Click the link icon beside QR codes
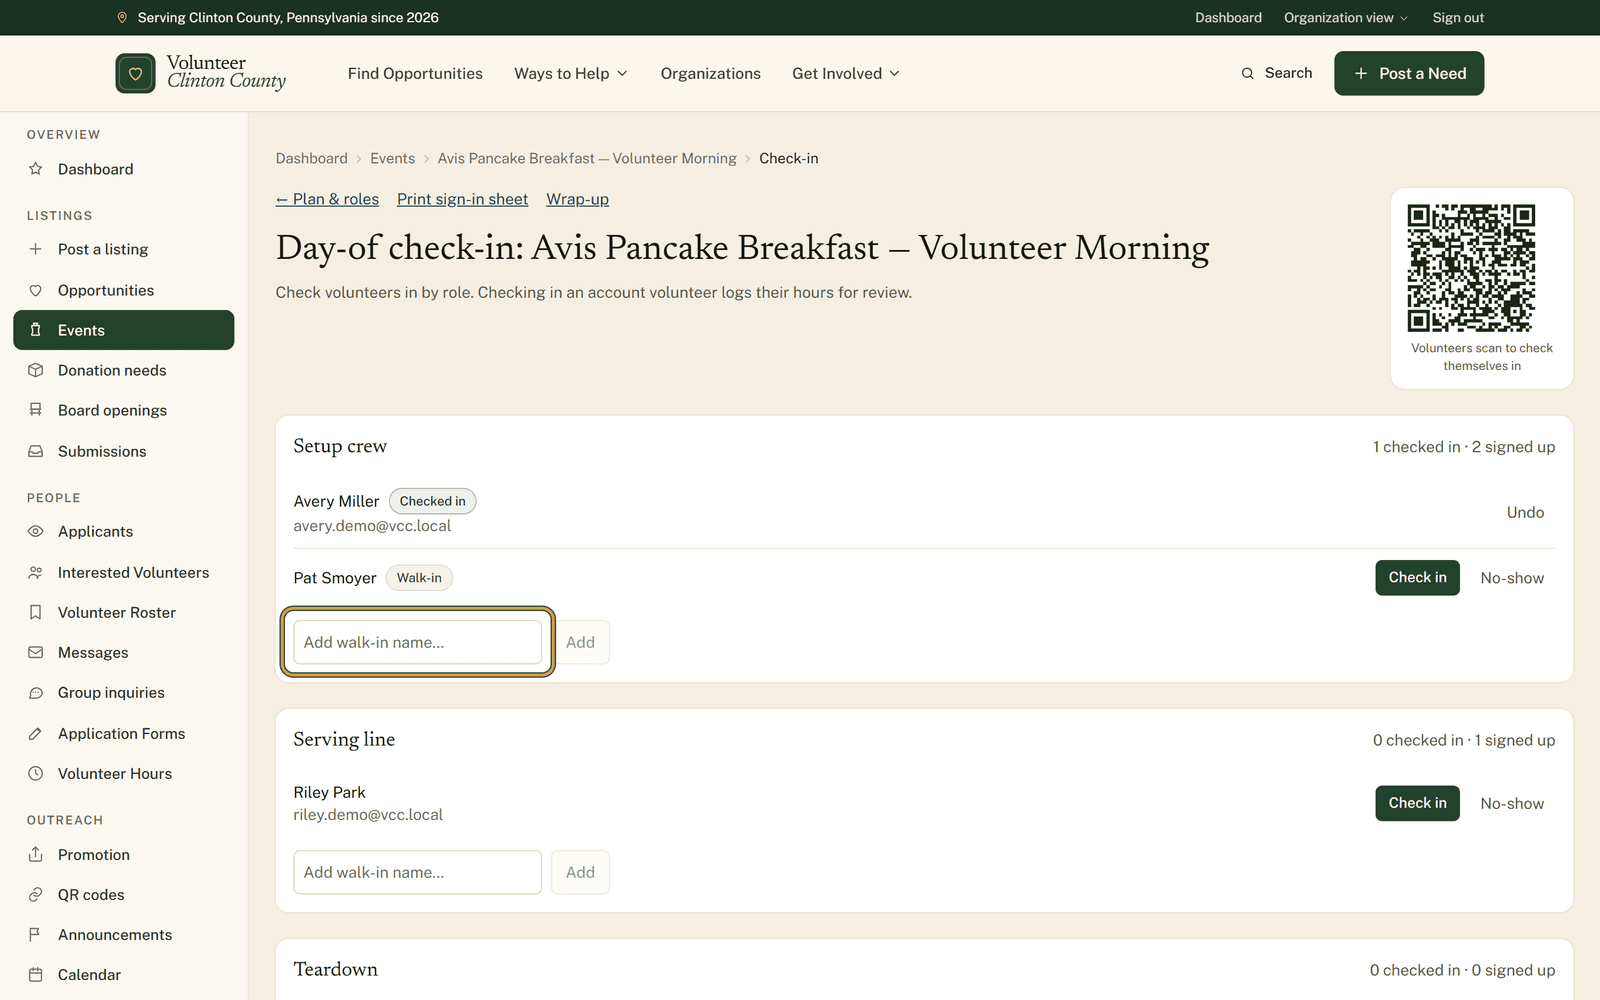1600x1000 pixels. pyautogui.click(x=36, y=894)
